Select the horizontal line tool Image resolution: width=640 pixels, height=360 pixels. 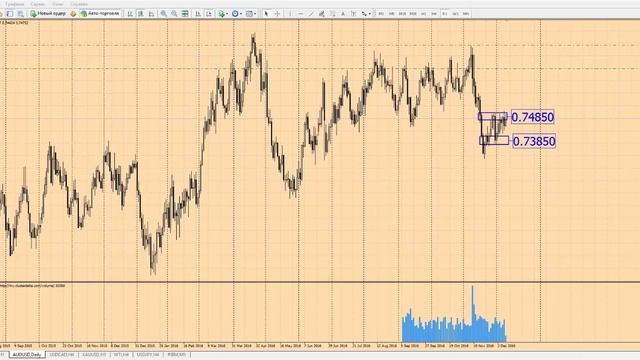click(x=300, y=14)
